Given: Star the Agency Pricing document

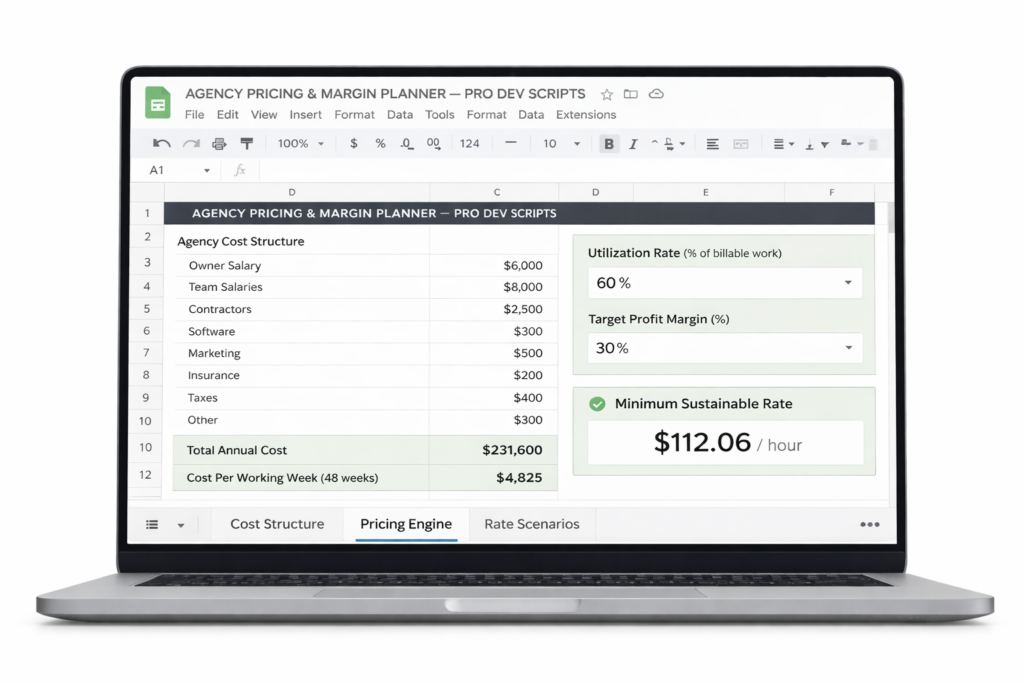Looking at the screenshot, I should (606, 94).
